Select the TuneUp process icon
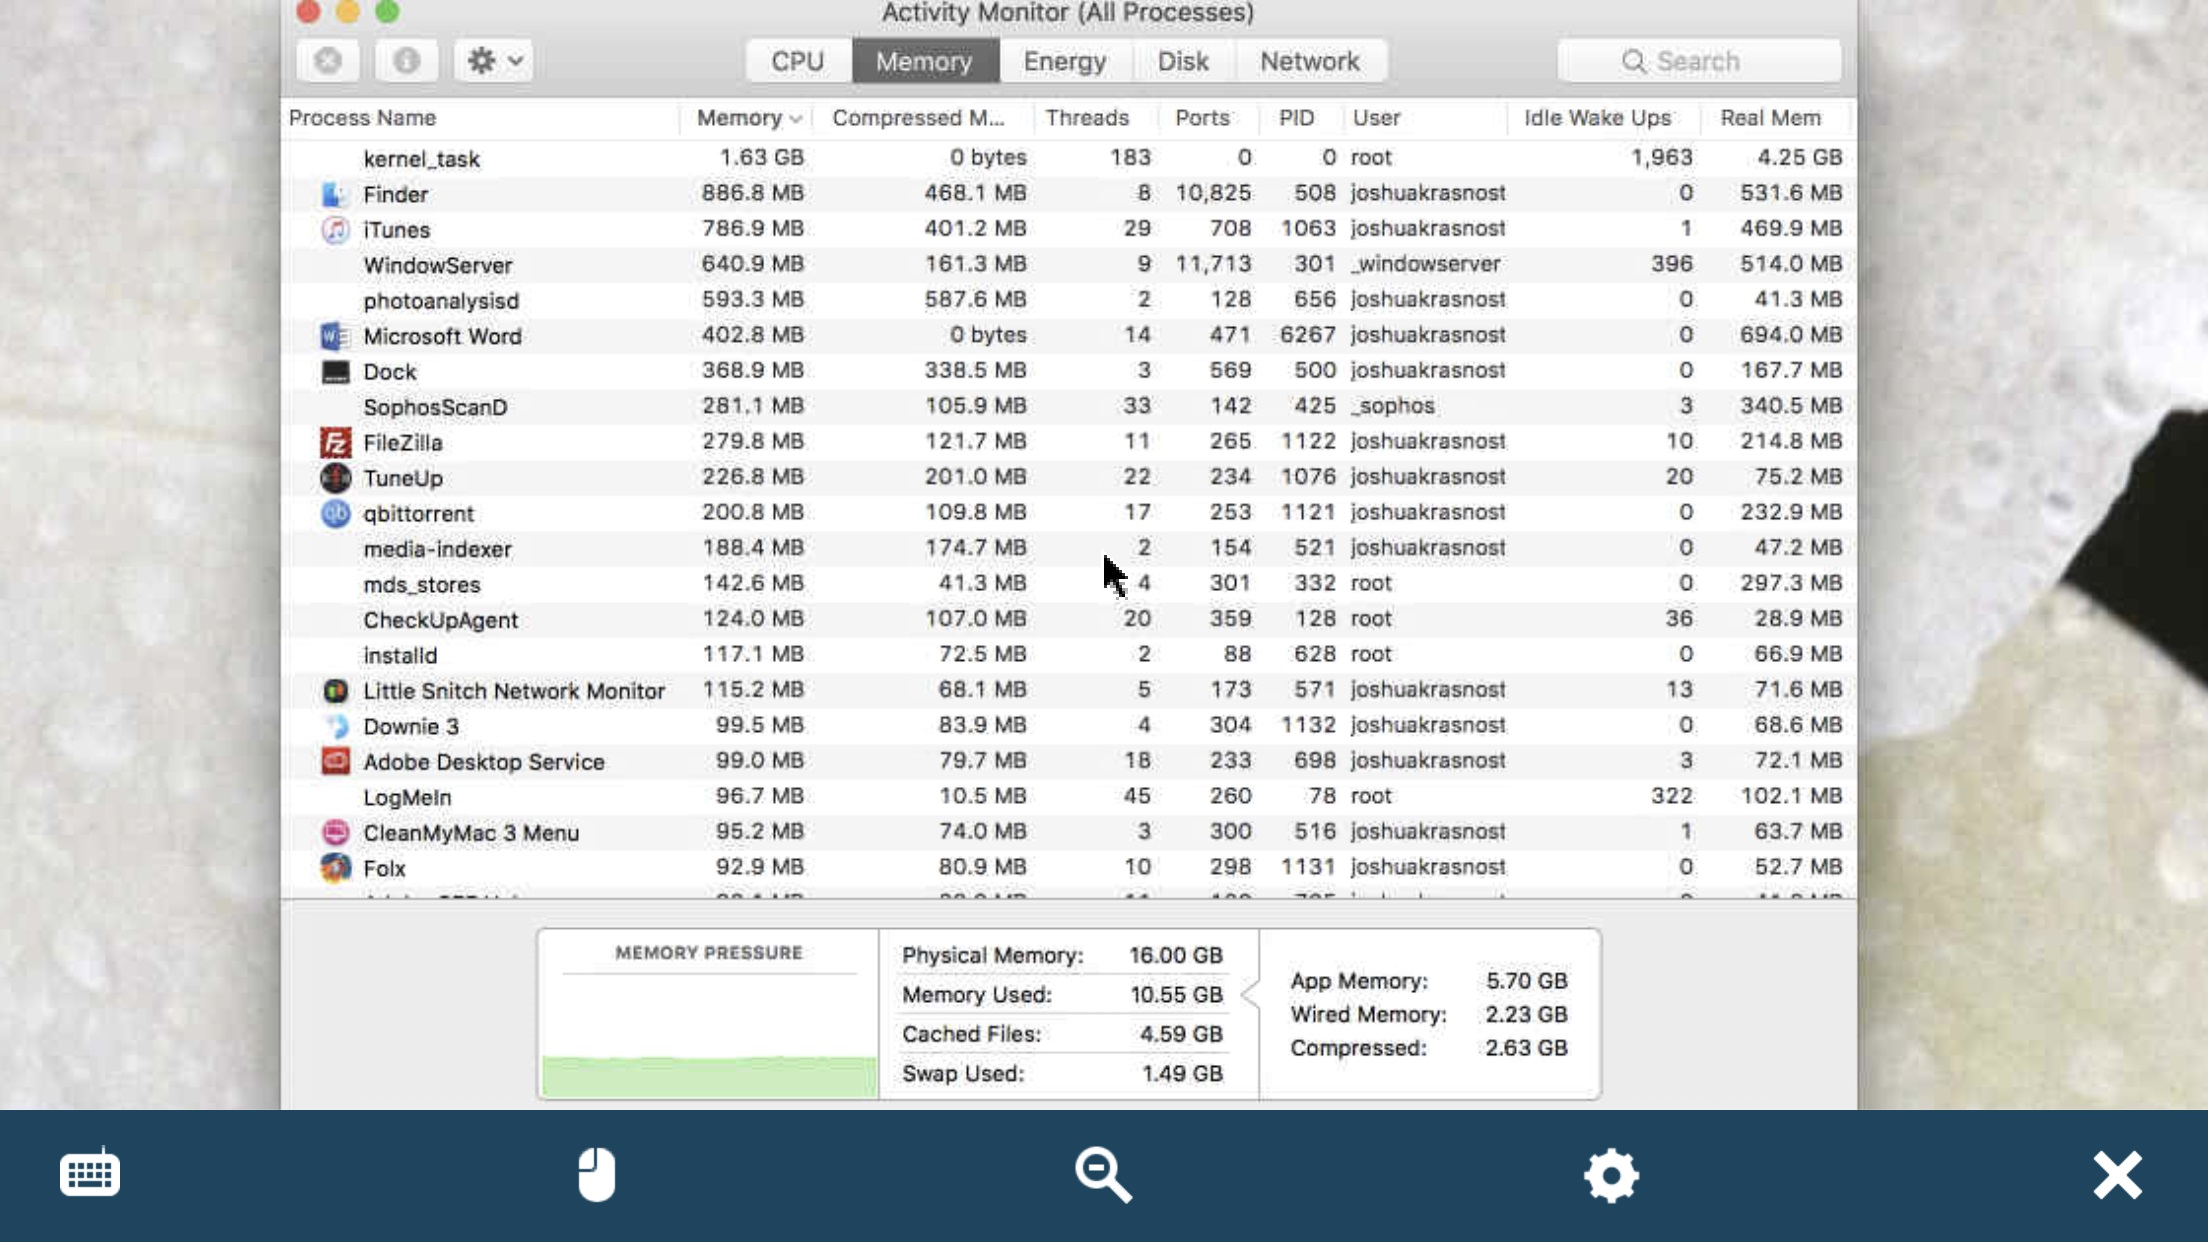Screen dimensions: 2208x1242 [x=335, y=478]
